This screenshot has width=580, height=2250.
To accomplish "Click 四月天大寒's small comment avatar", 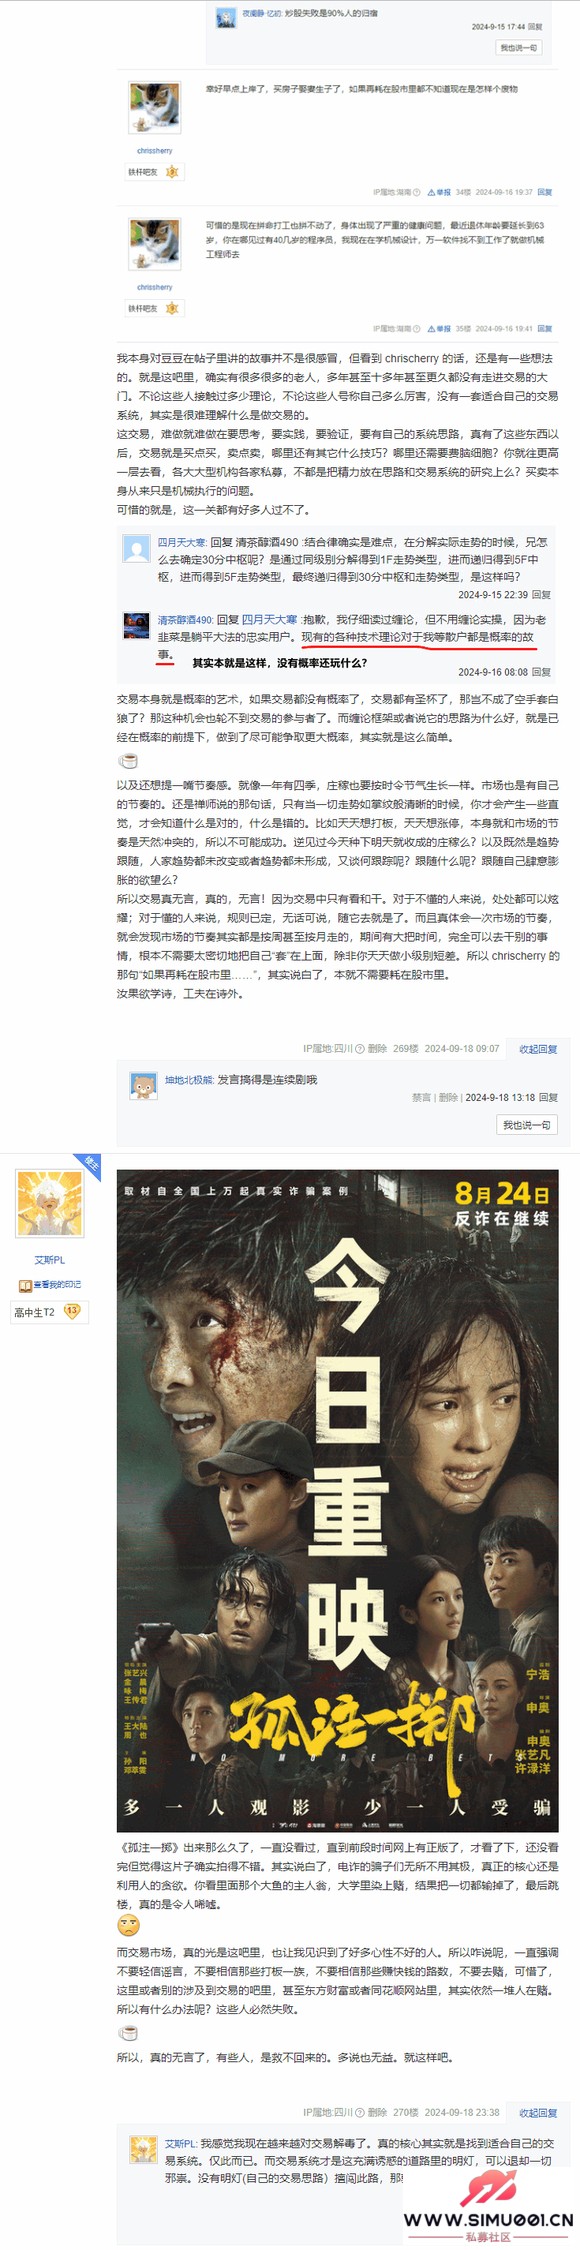I will point(136,549).
